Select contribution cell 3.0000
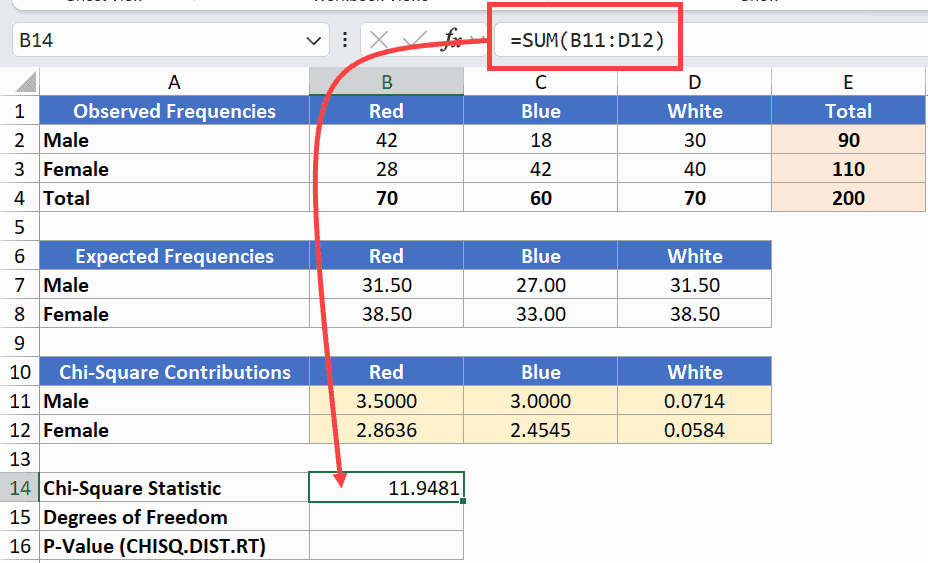Screen dimensions: 928x563 tap(540, 401)
